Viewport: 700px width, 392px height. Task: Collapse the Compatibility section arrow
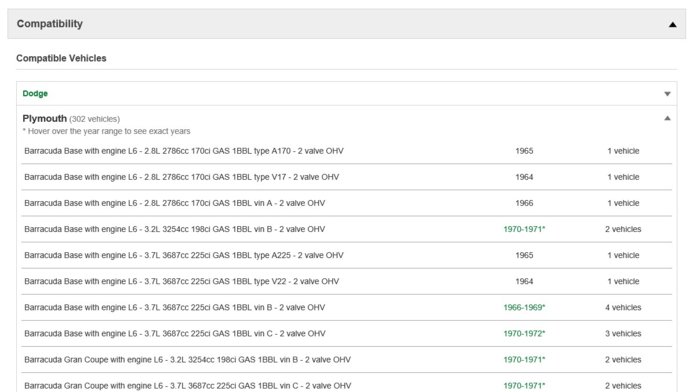[x=672, y=25]
